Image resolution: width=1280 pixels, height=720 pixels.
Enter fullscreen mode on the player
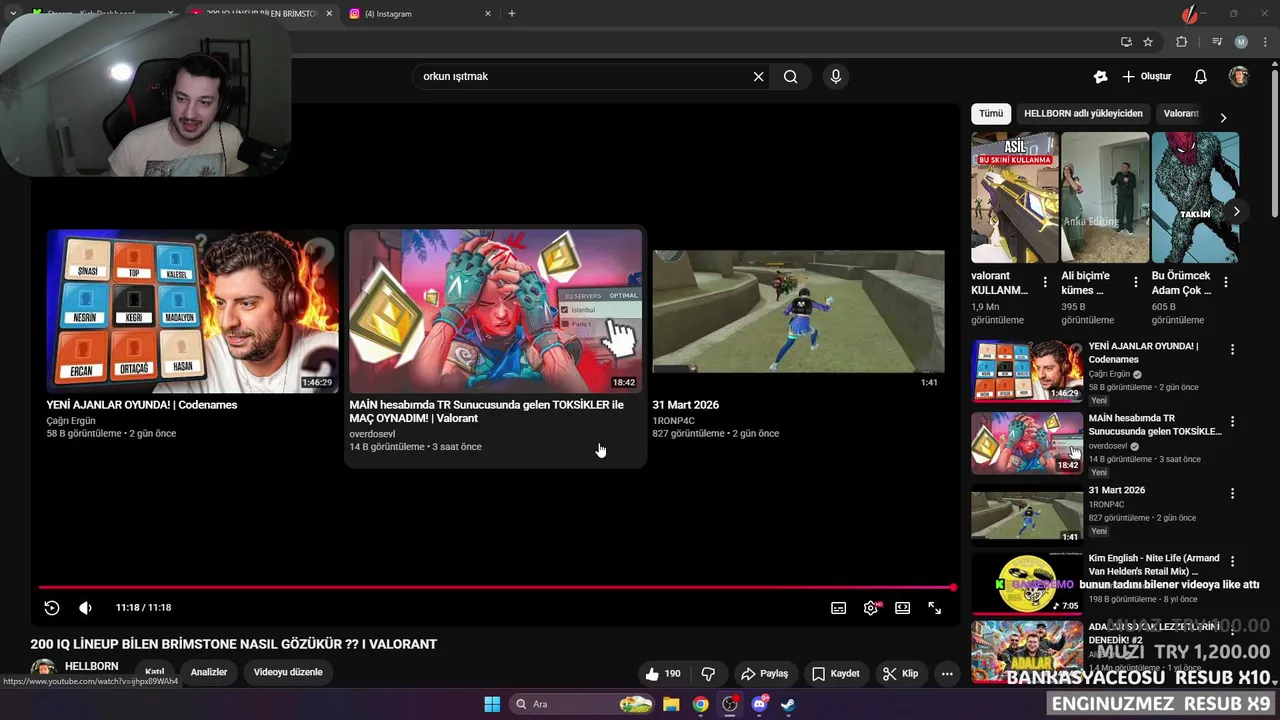tap(935, 608)
